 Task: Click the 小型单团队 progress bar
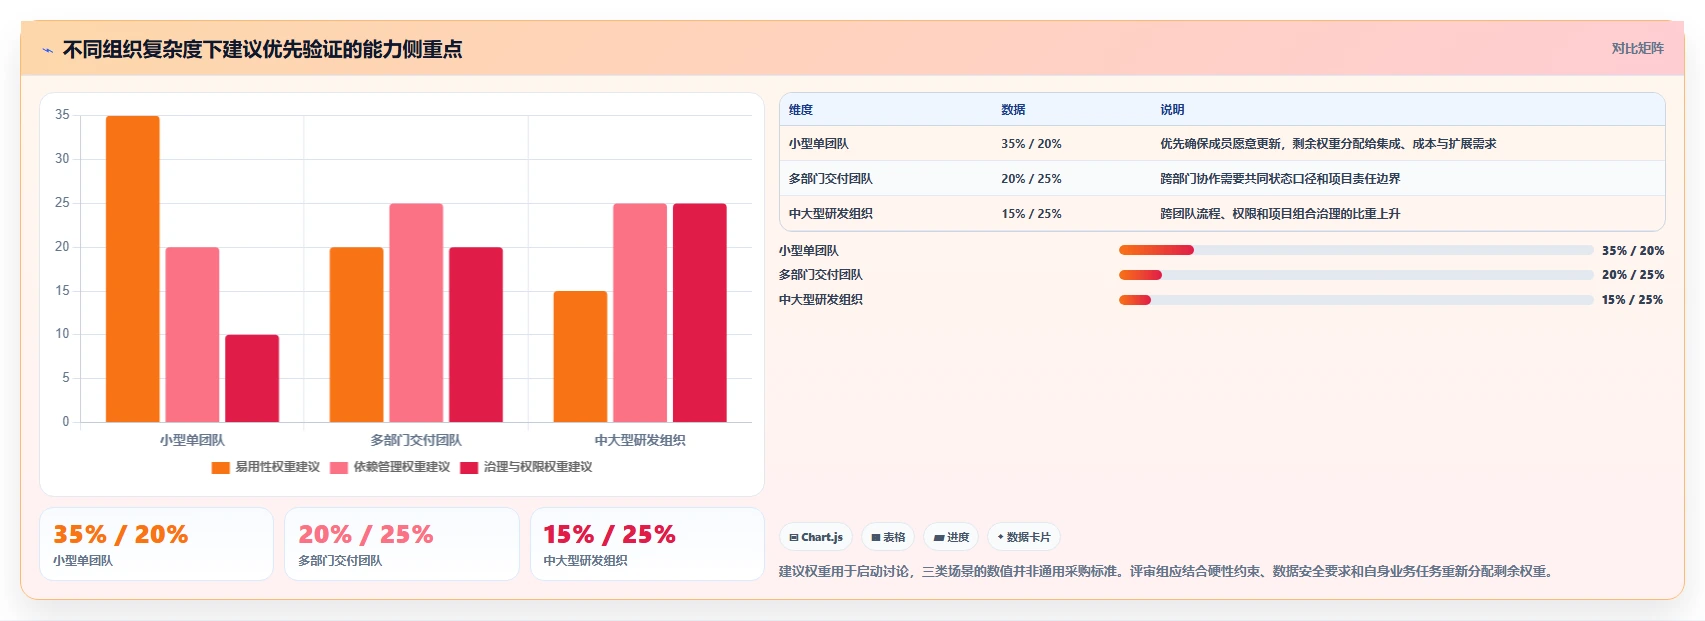pos(1356,250)
